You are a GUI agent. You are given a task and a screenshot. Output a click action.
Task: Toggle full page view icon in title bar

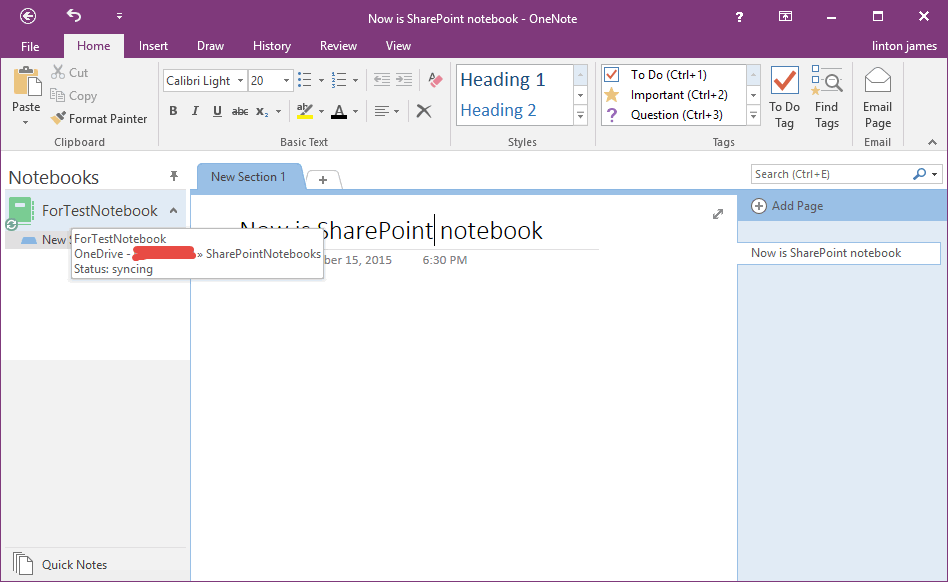[x=785, y=16]
